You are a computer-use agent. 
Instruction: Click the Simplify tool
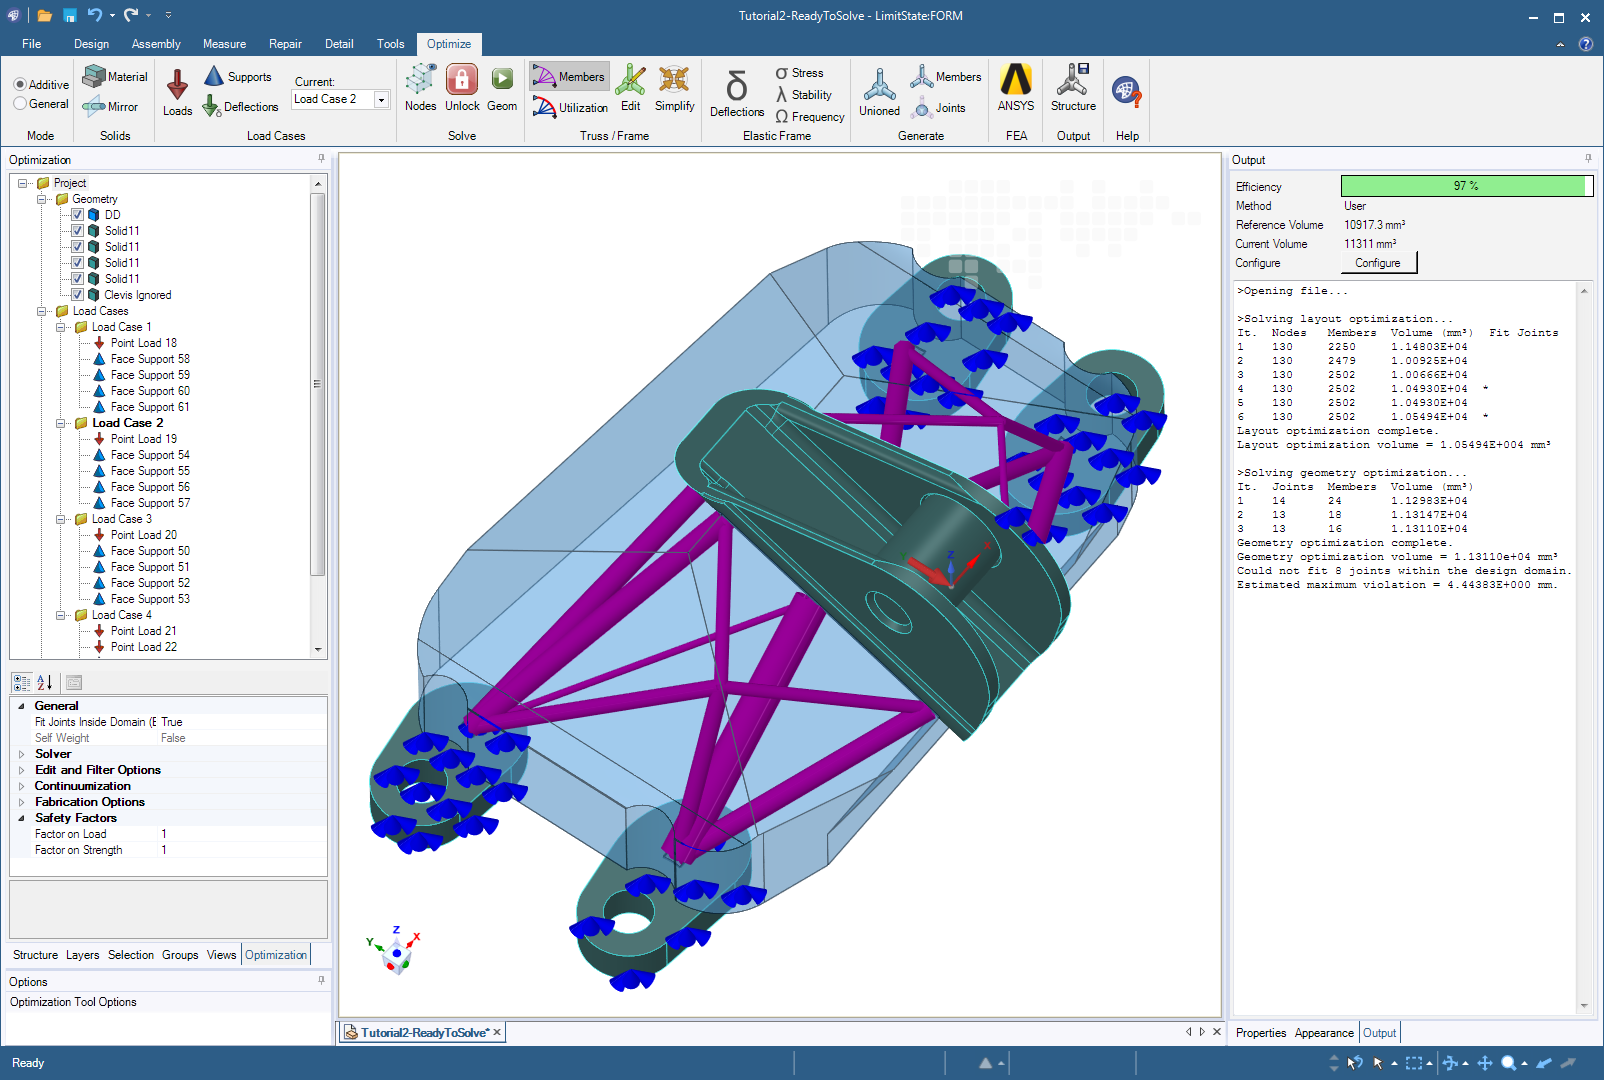pyautogui.click(x=674, y=88)
